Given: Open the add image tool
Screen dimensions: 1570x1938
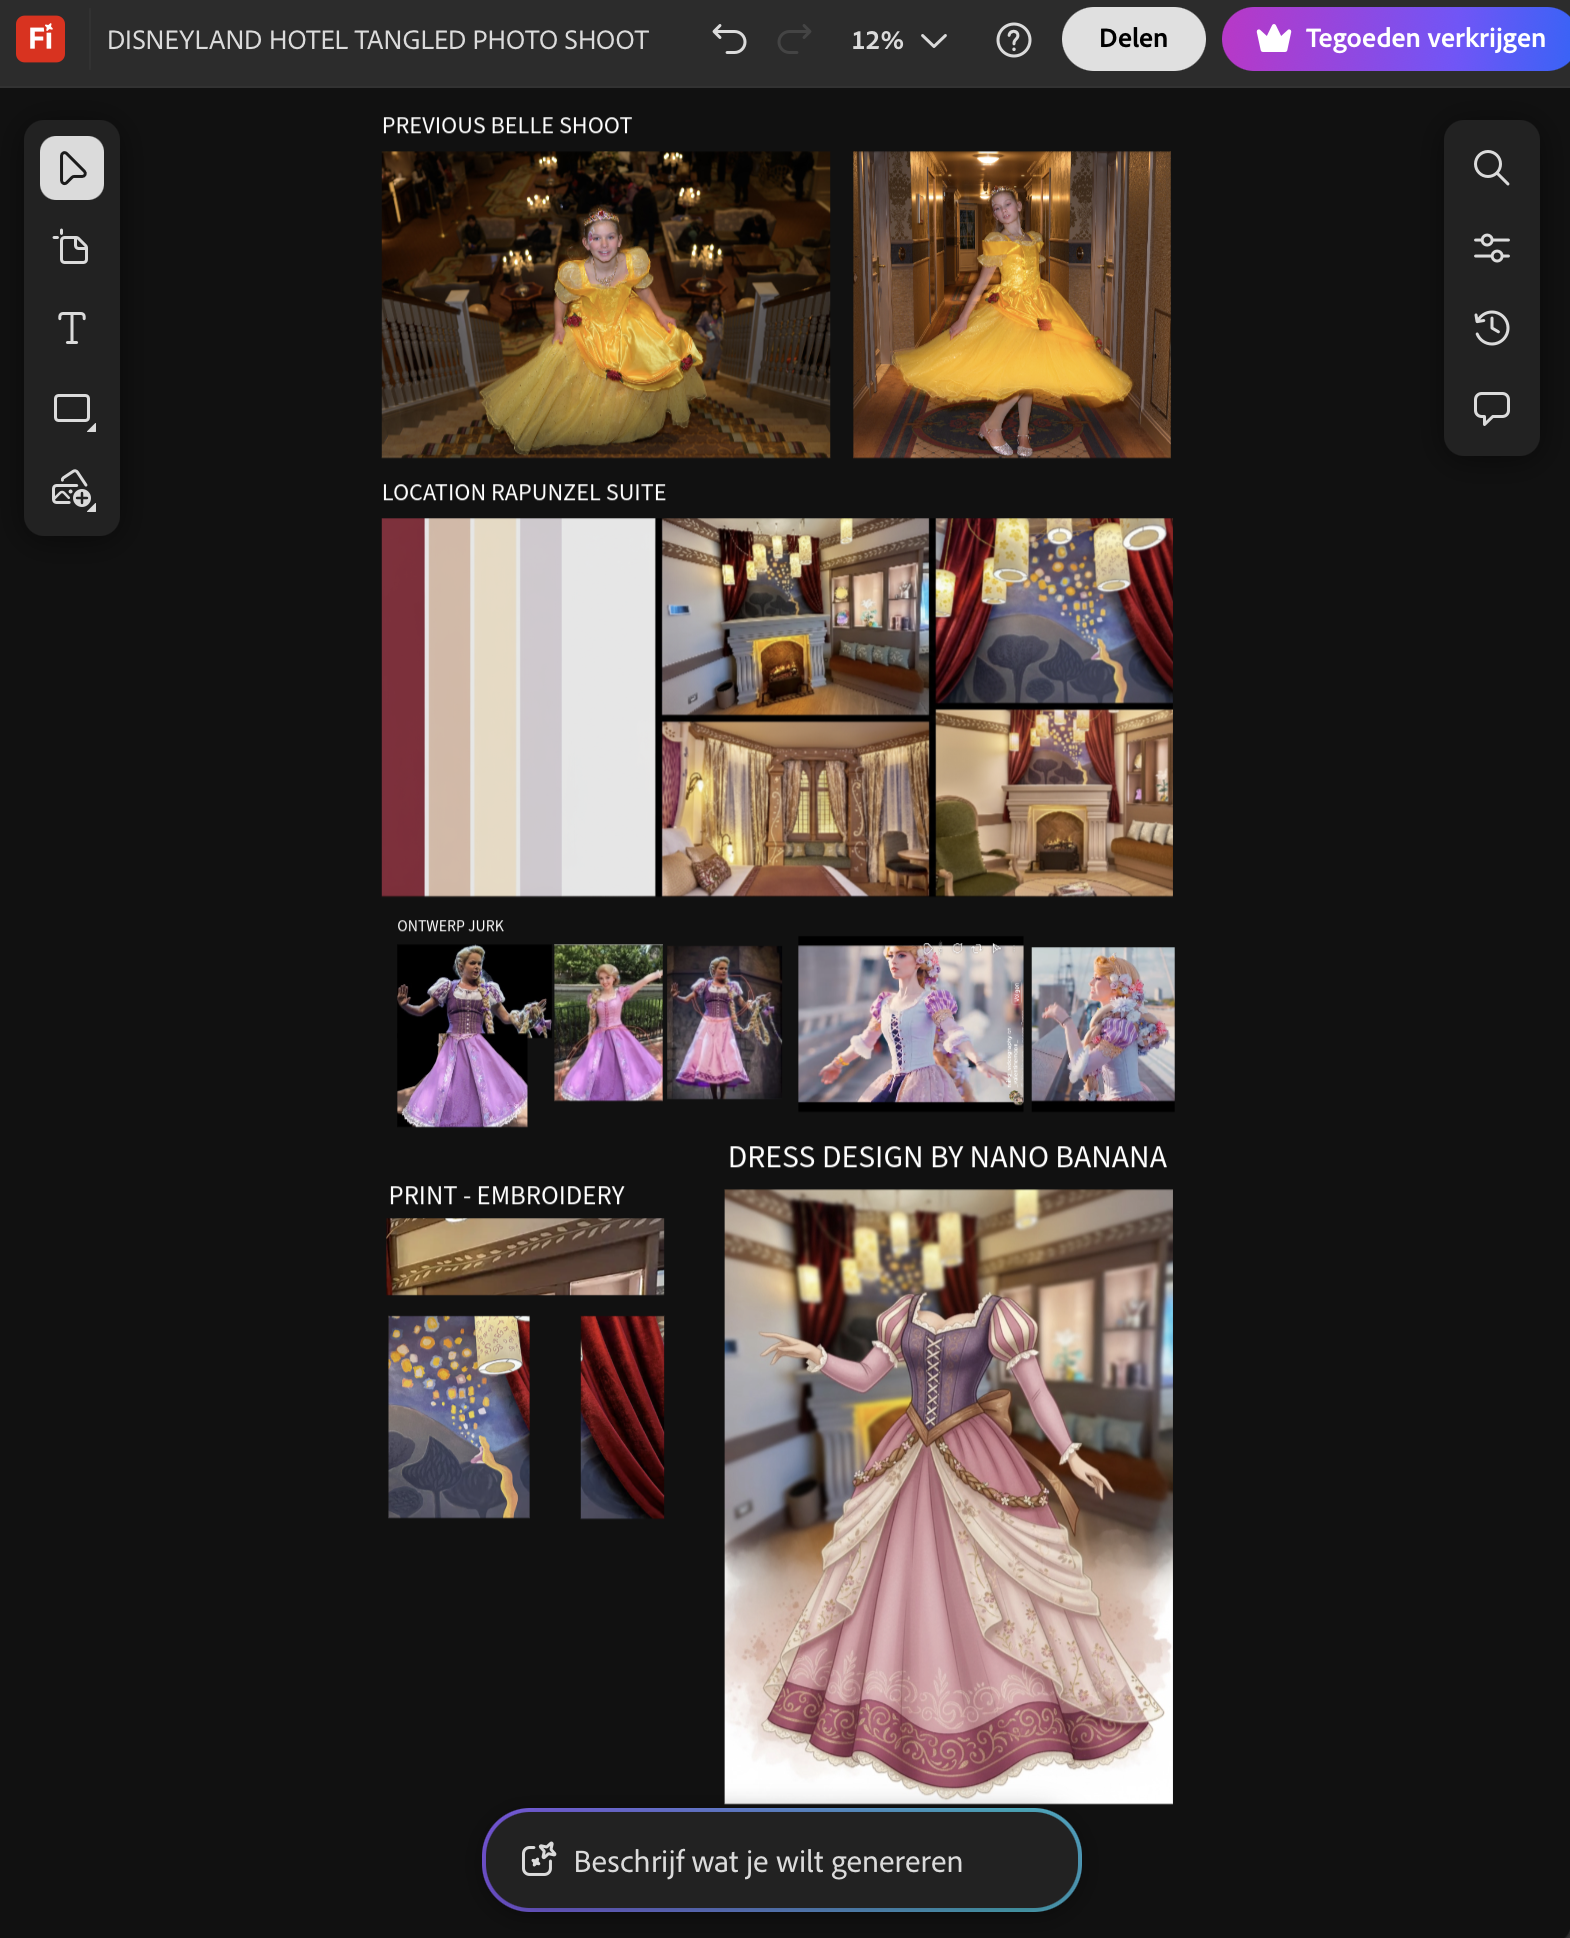Looking at the screenshot, I should point(72,489).
